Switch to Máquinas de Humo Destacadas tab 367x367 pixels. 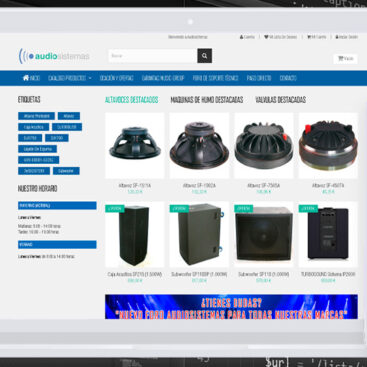click(x=207, y=100)
